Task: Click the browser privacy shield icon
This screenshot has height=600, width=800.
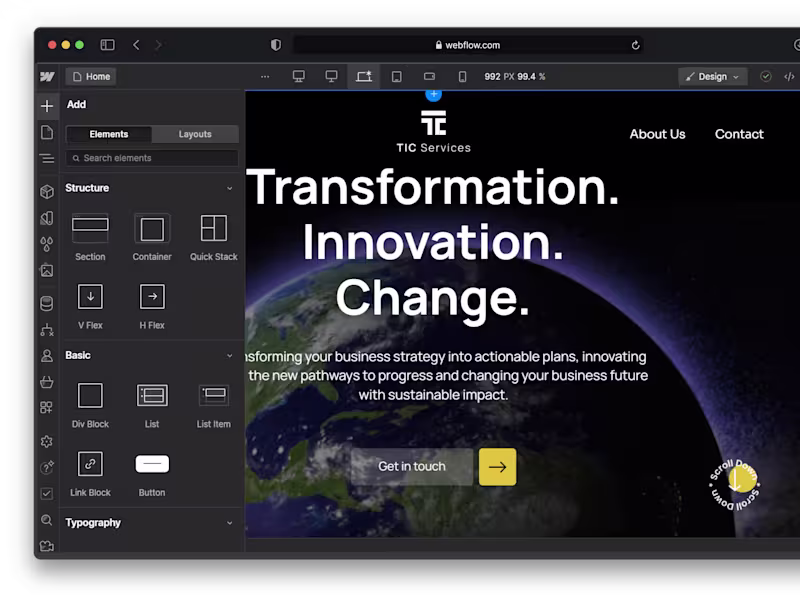Action: point(276,45)
